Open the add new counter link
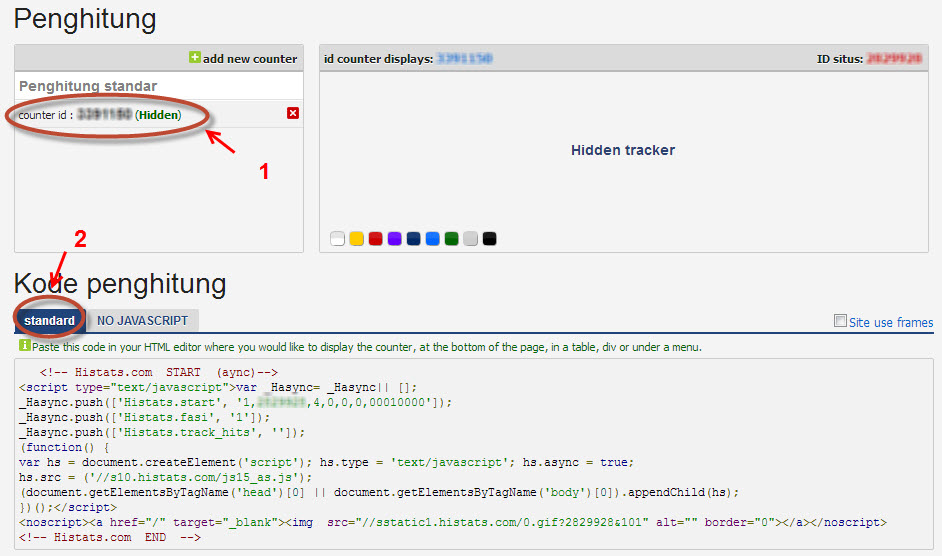942x556 pixels. pyautogui.click(x=250, y=59)
